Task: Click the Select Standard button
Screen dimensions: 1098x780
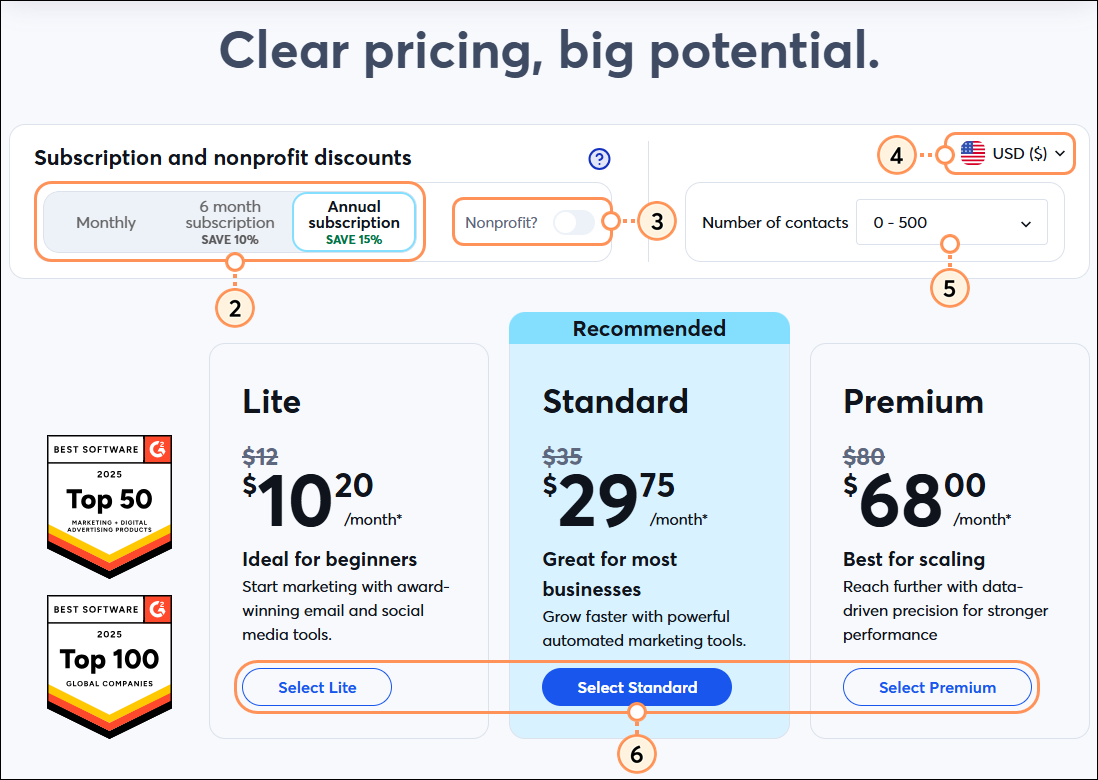Action: (x=637, y=687)
